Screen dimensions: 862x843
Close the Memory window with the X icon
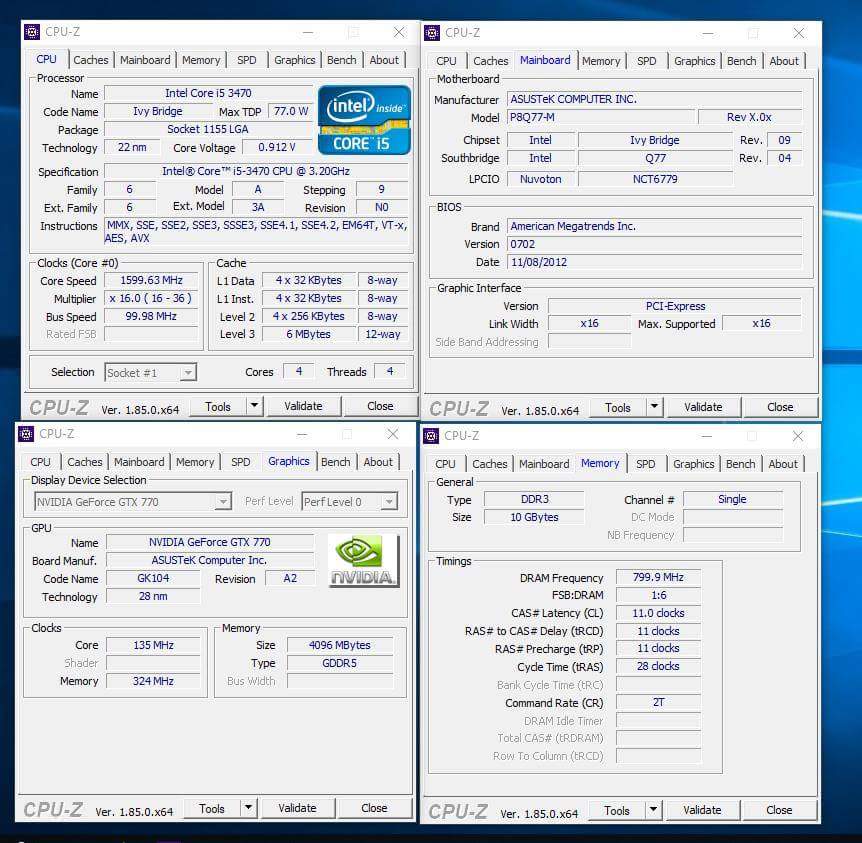[x=798, y=436]
